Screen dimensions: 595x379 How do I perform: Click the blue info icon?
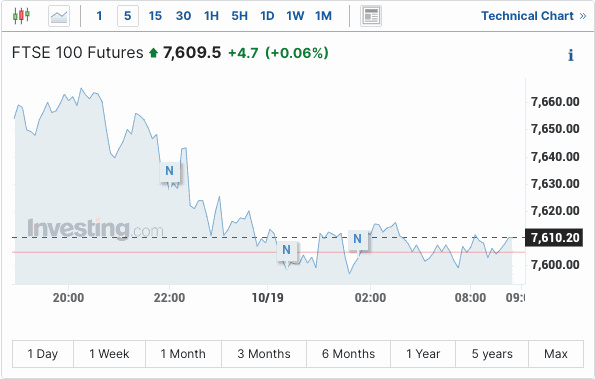[571, 55]
